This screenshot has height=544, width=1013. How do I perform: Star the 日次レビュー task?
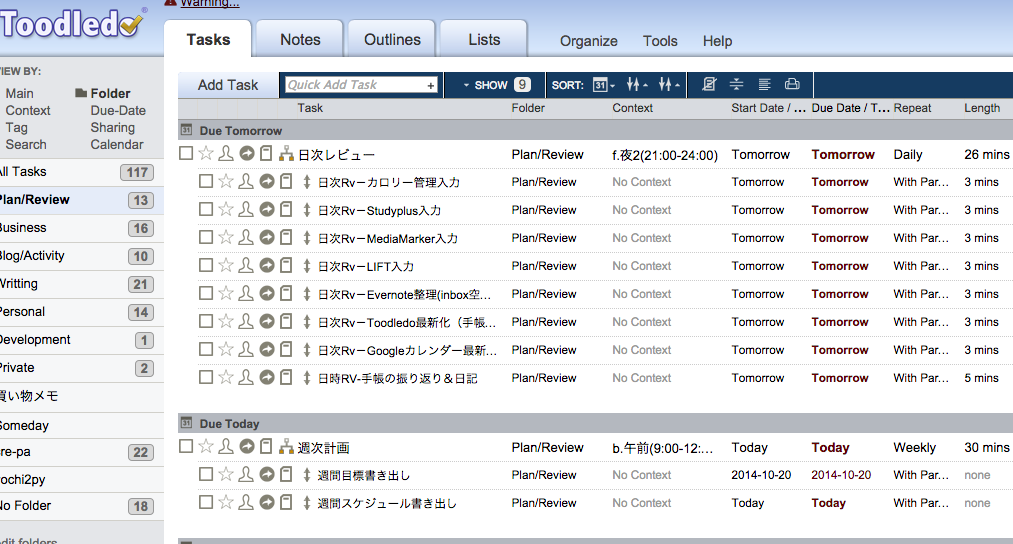click(206, 154)
